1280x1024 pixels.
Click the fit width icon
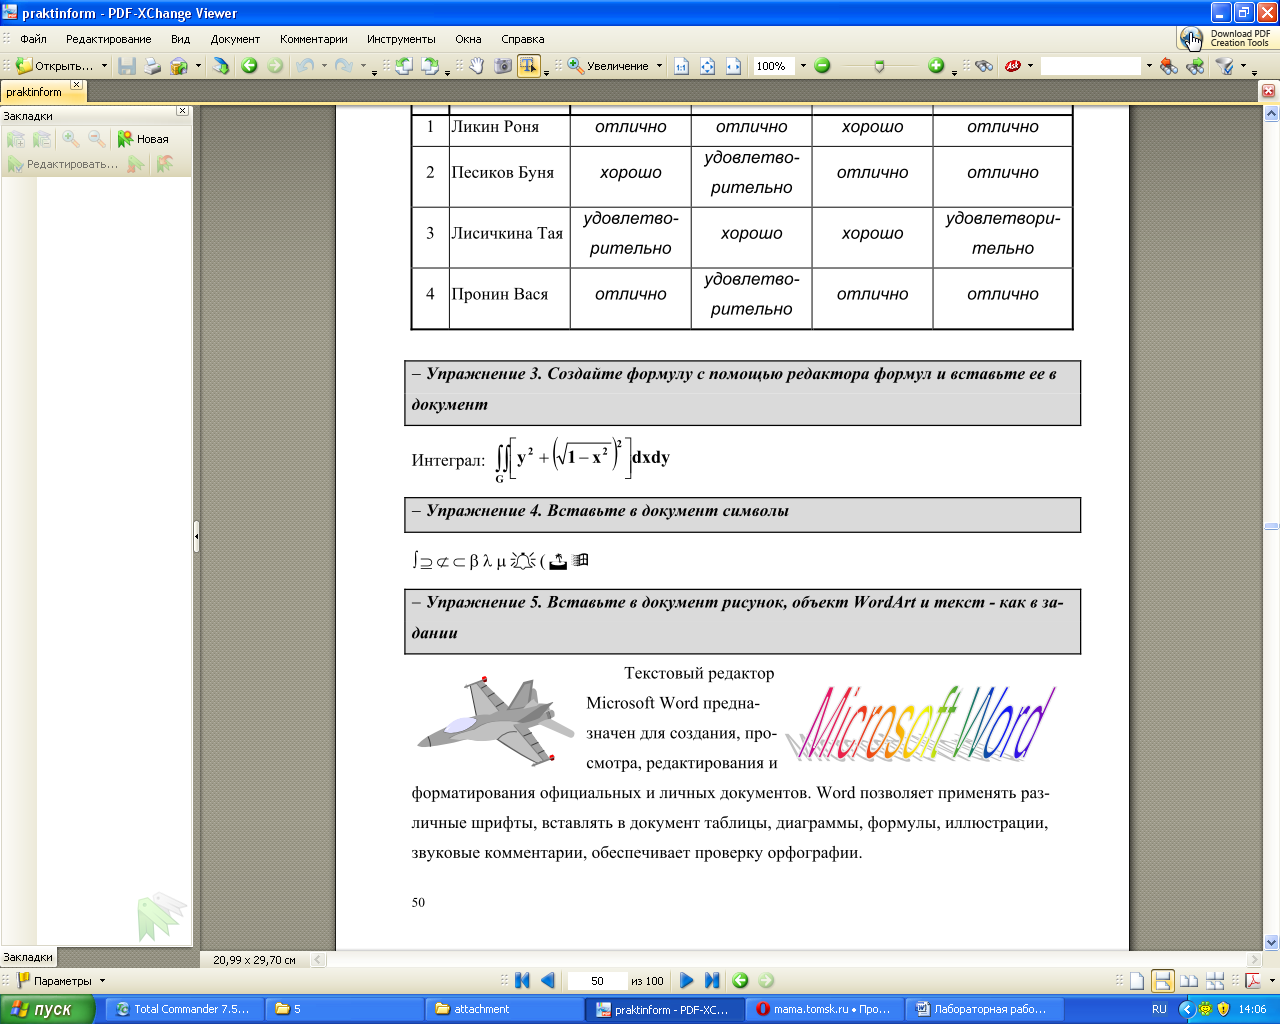click(734, 66)
